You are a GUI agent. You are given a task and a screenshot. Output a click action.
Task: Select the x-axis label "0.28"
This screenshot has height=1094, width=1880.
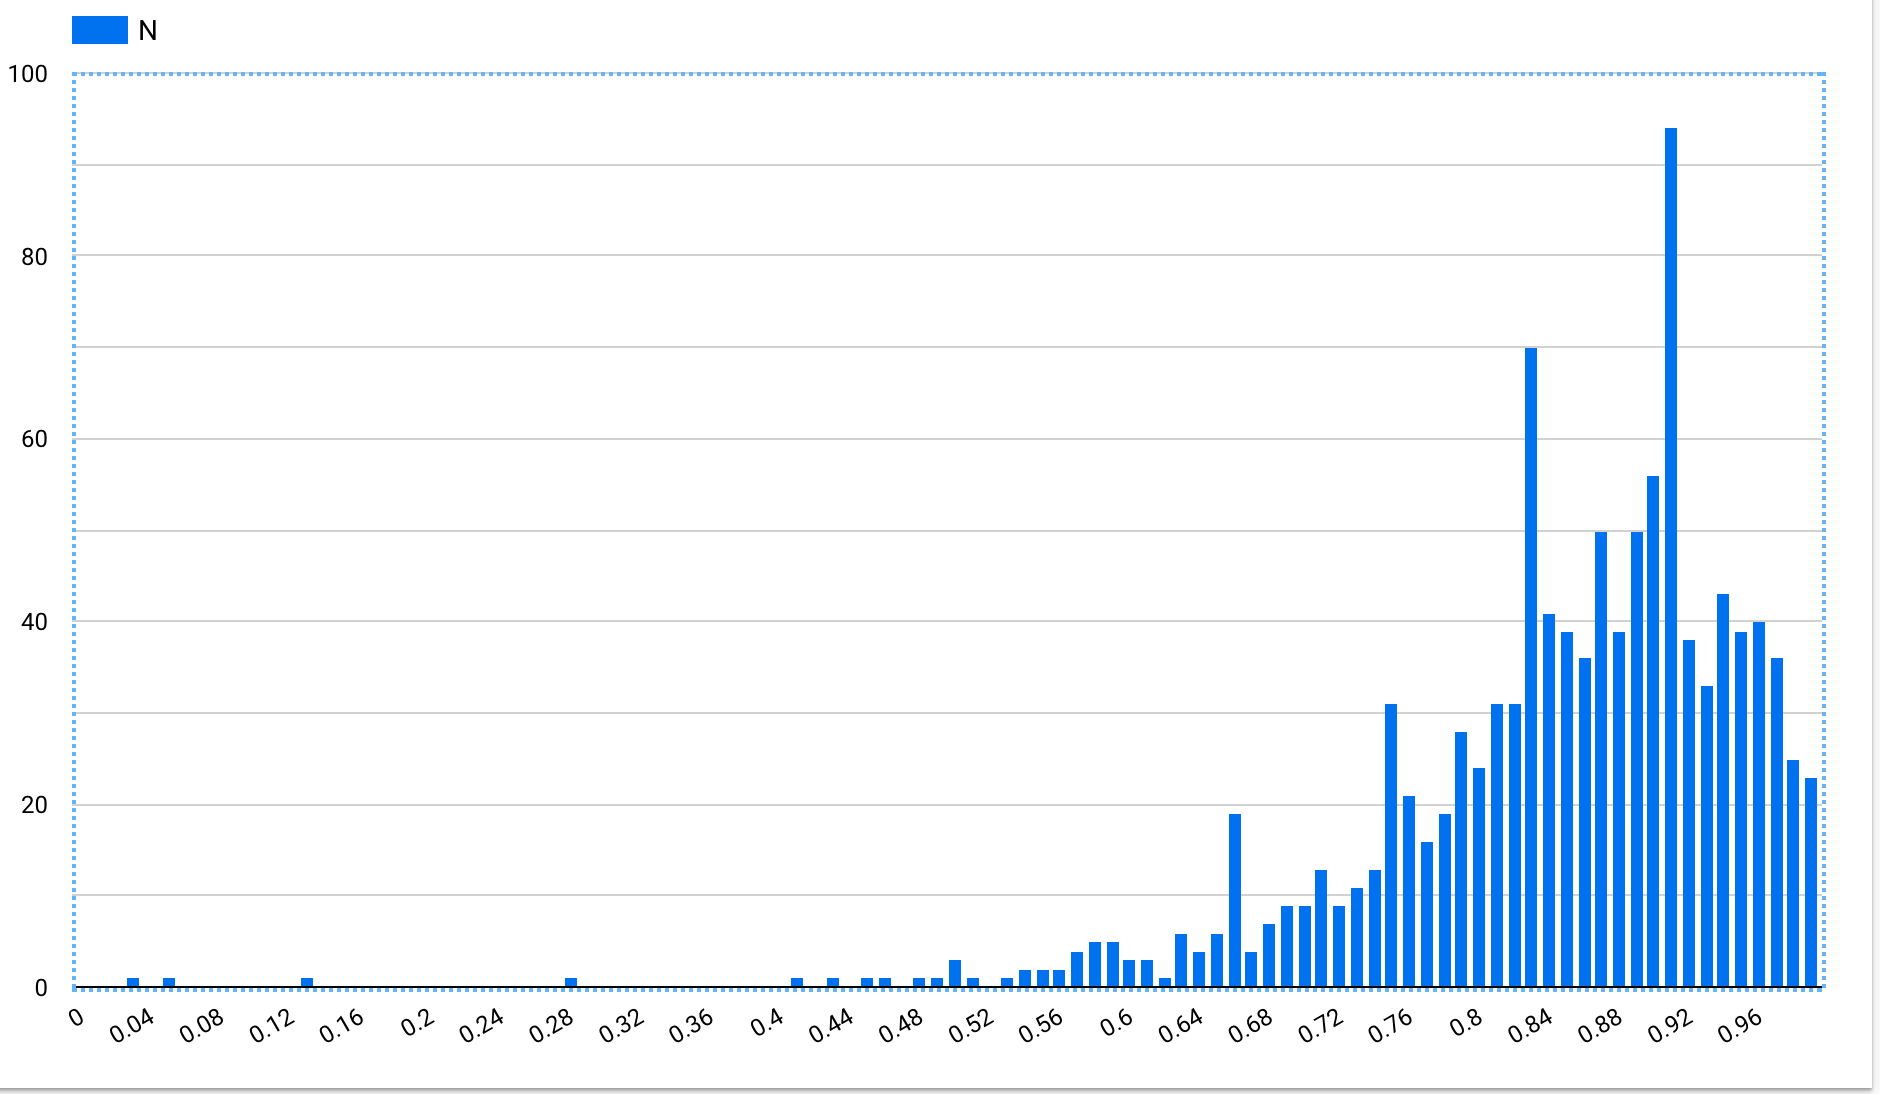[x=552, y=1026]
